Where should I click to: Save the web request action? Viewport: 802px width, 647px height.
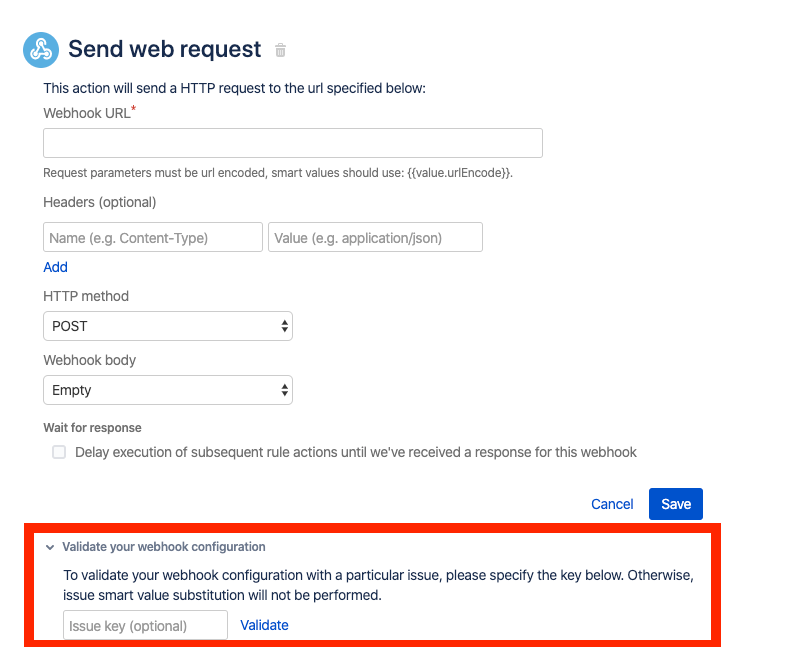(676, 504)
